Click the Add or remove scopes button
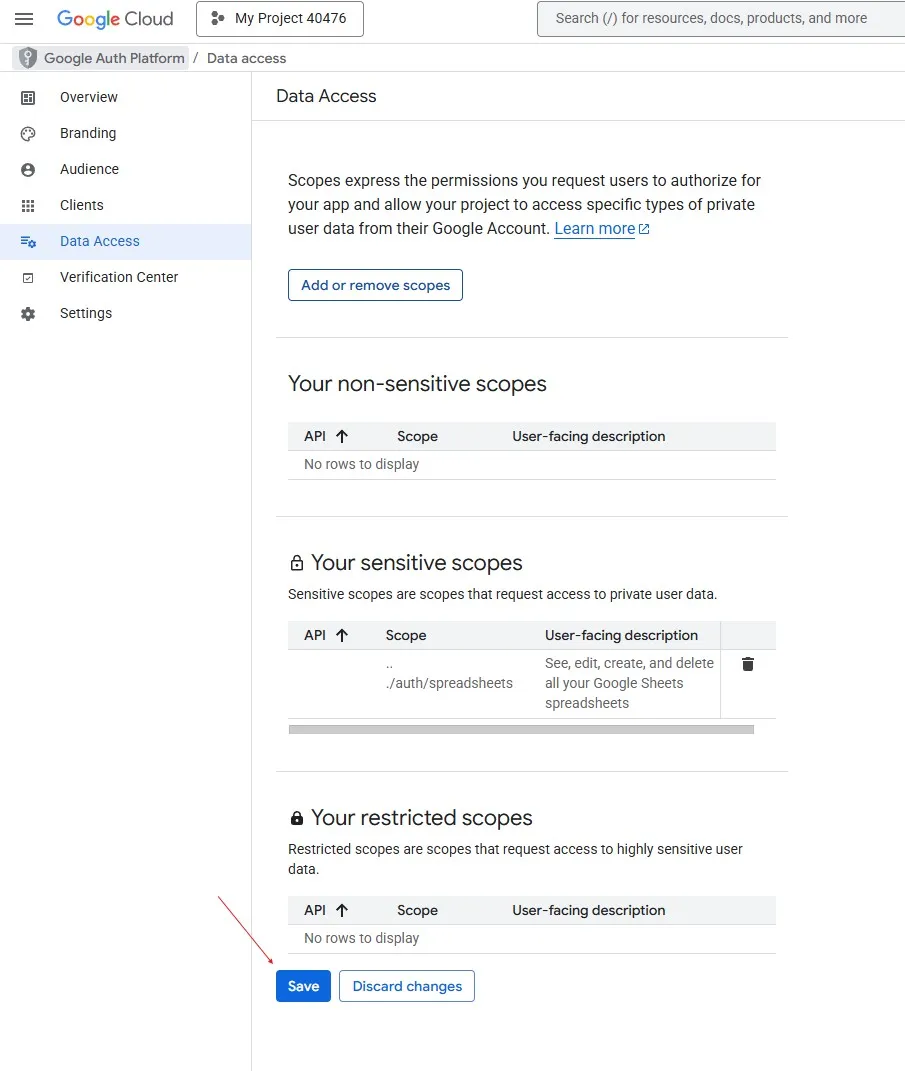The image size is (905, 1071). [x=375, y=285]
